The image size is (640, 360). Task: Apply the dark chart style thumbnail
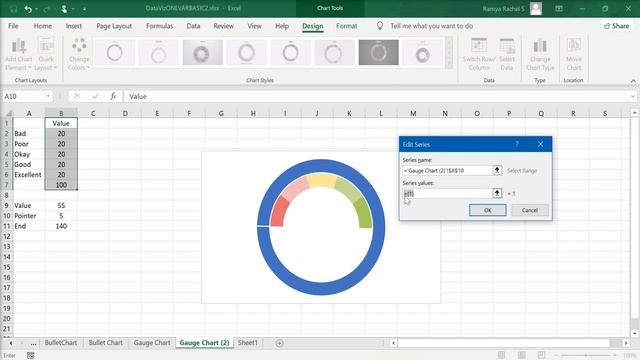[378, 53]
